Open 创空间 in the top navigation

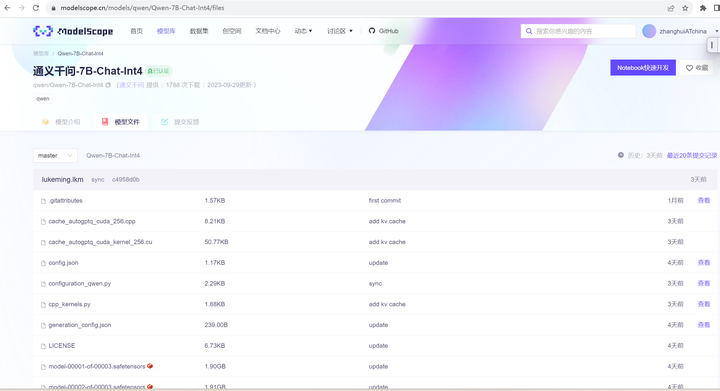point(232,31)
